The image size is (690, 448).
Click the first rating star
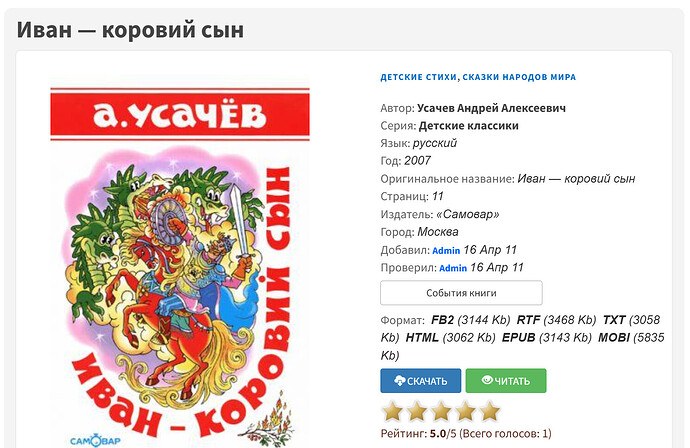[392, 411]
